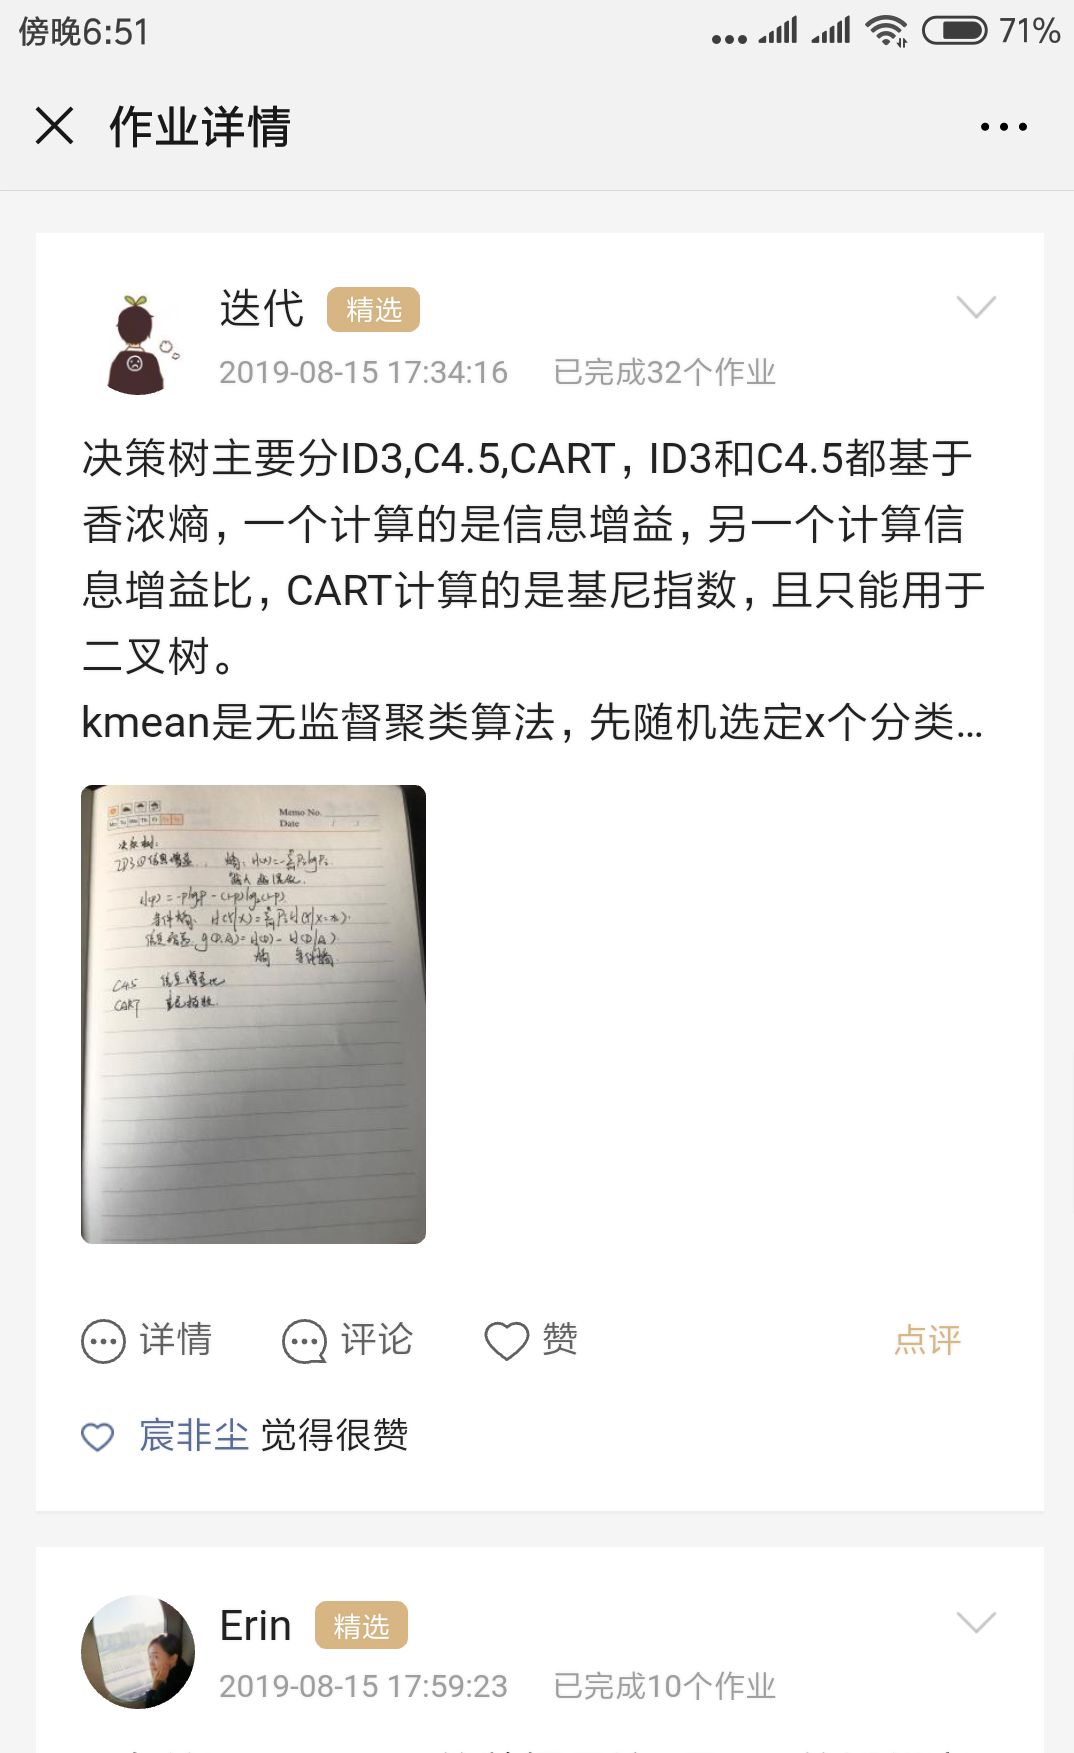Open 点评 review link

[927, 1340]
